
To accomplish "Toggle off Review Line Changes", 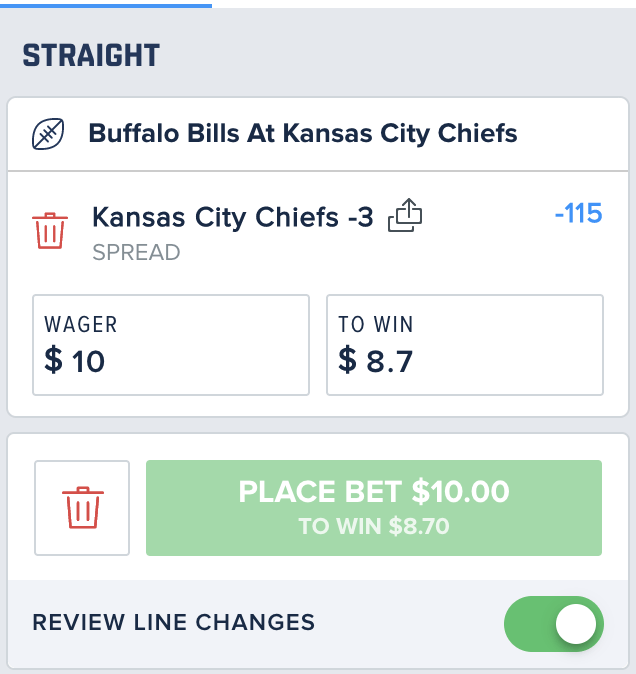I will (x=553, y=623).
